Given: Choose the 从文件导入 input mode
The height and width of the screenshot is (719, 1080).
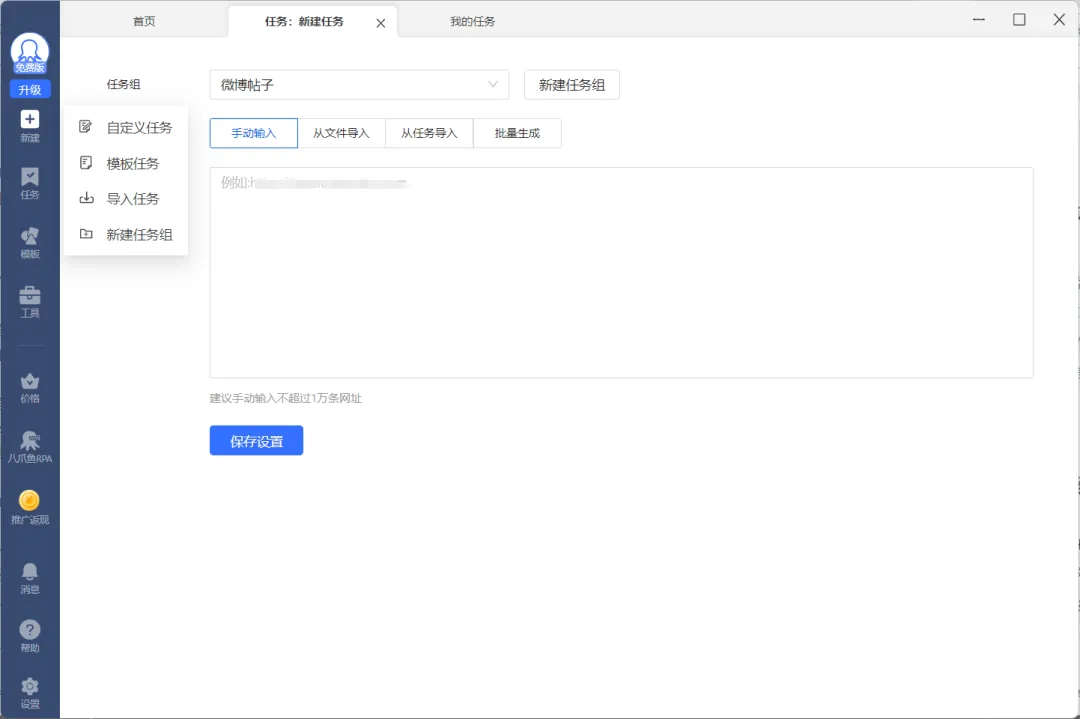Looking at the screenshot, I should click(342, 133).
